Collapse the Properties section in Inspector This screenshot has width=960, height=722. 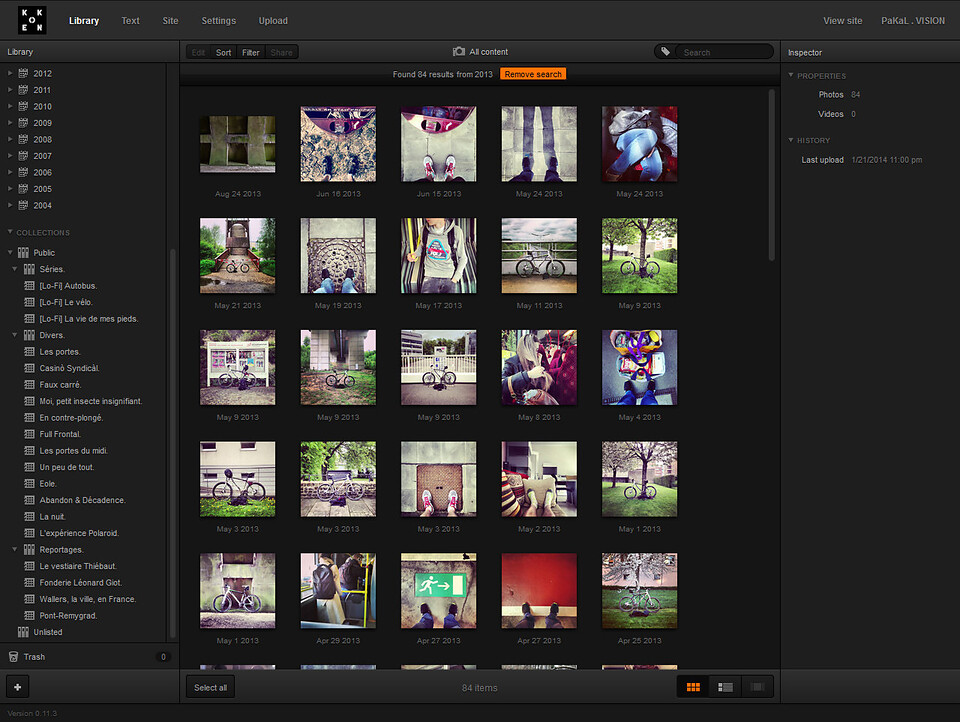790,75
